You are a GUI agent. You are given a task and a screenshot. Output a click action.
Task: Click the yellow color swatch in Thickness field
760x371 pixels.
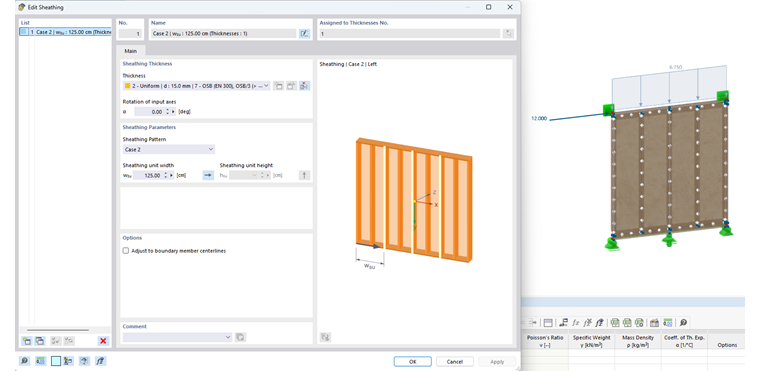(x=127, y=86)
